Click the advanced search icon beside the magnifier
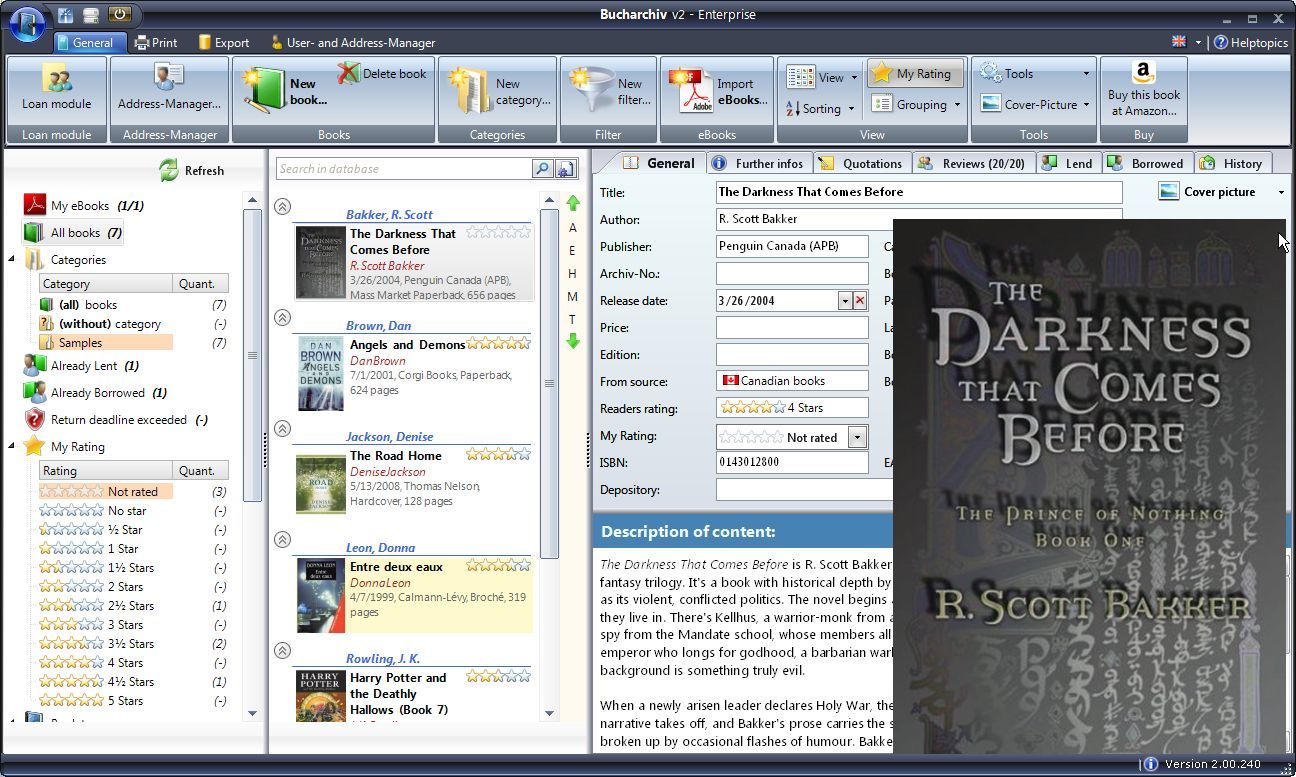Image resolution: width=1296 pixels, height=777 pixels. coord(566,169)
